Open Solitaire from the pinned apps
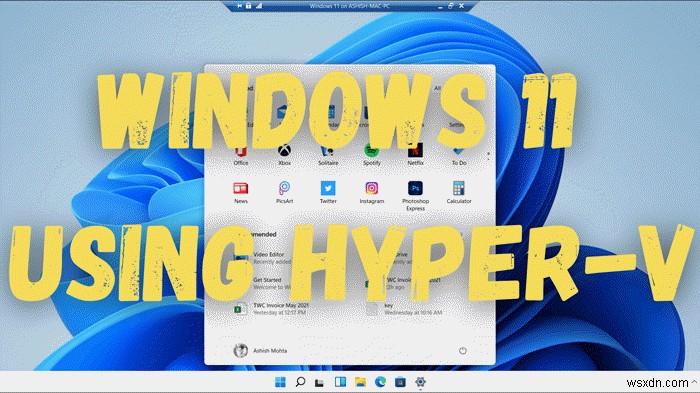Image resolution: width=700 pixels, height=393 pixels. [328, 156]
